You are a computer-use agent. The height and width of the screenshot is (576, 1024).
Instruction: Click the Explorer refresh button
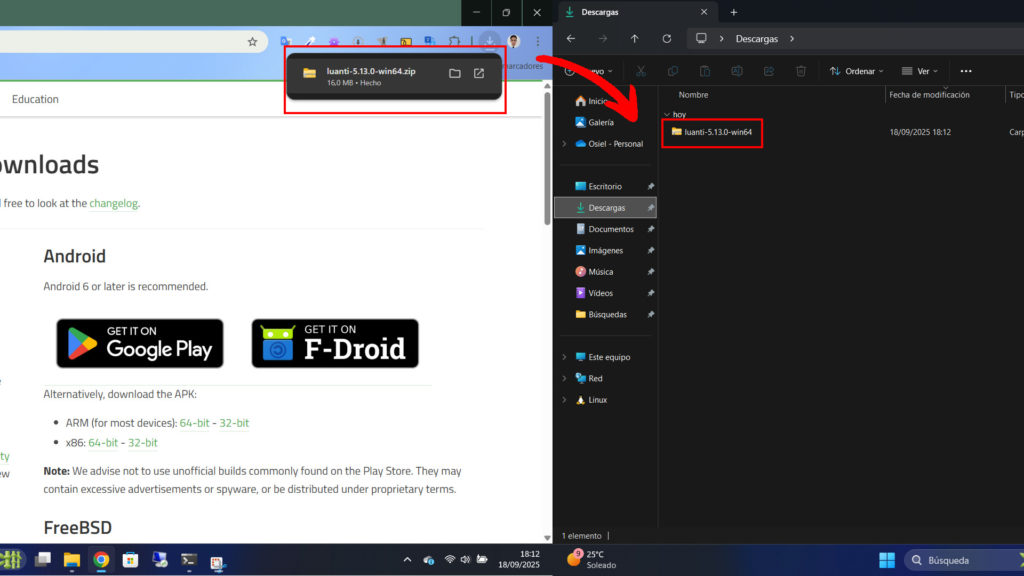point(667,39)
